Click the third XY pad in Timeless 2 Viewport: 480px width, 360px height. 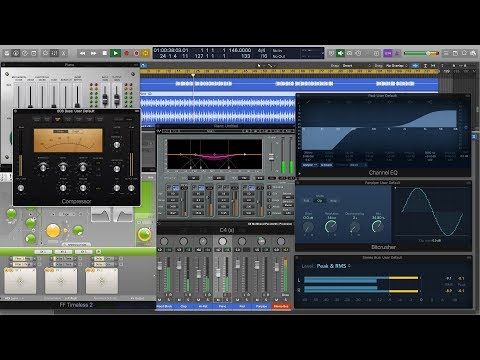[x=102, y=281]
